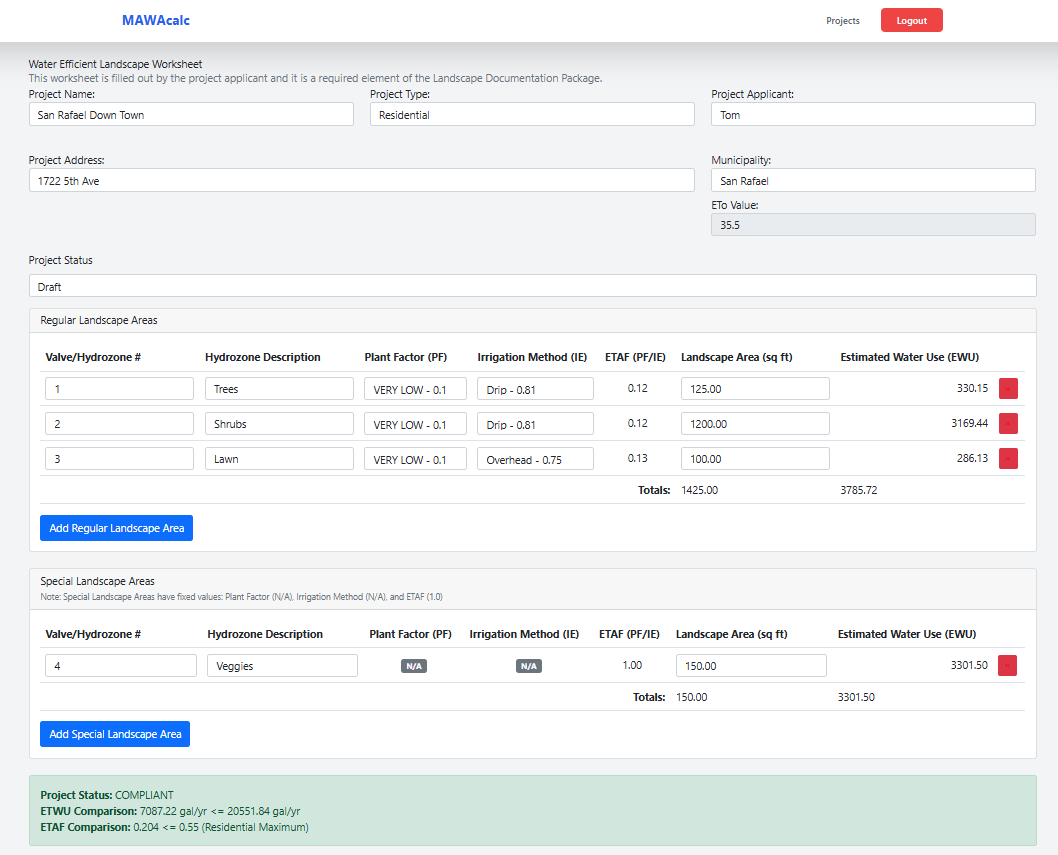
Task: Navigate to the Projects page
Action: (x=843, y=20)
